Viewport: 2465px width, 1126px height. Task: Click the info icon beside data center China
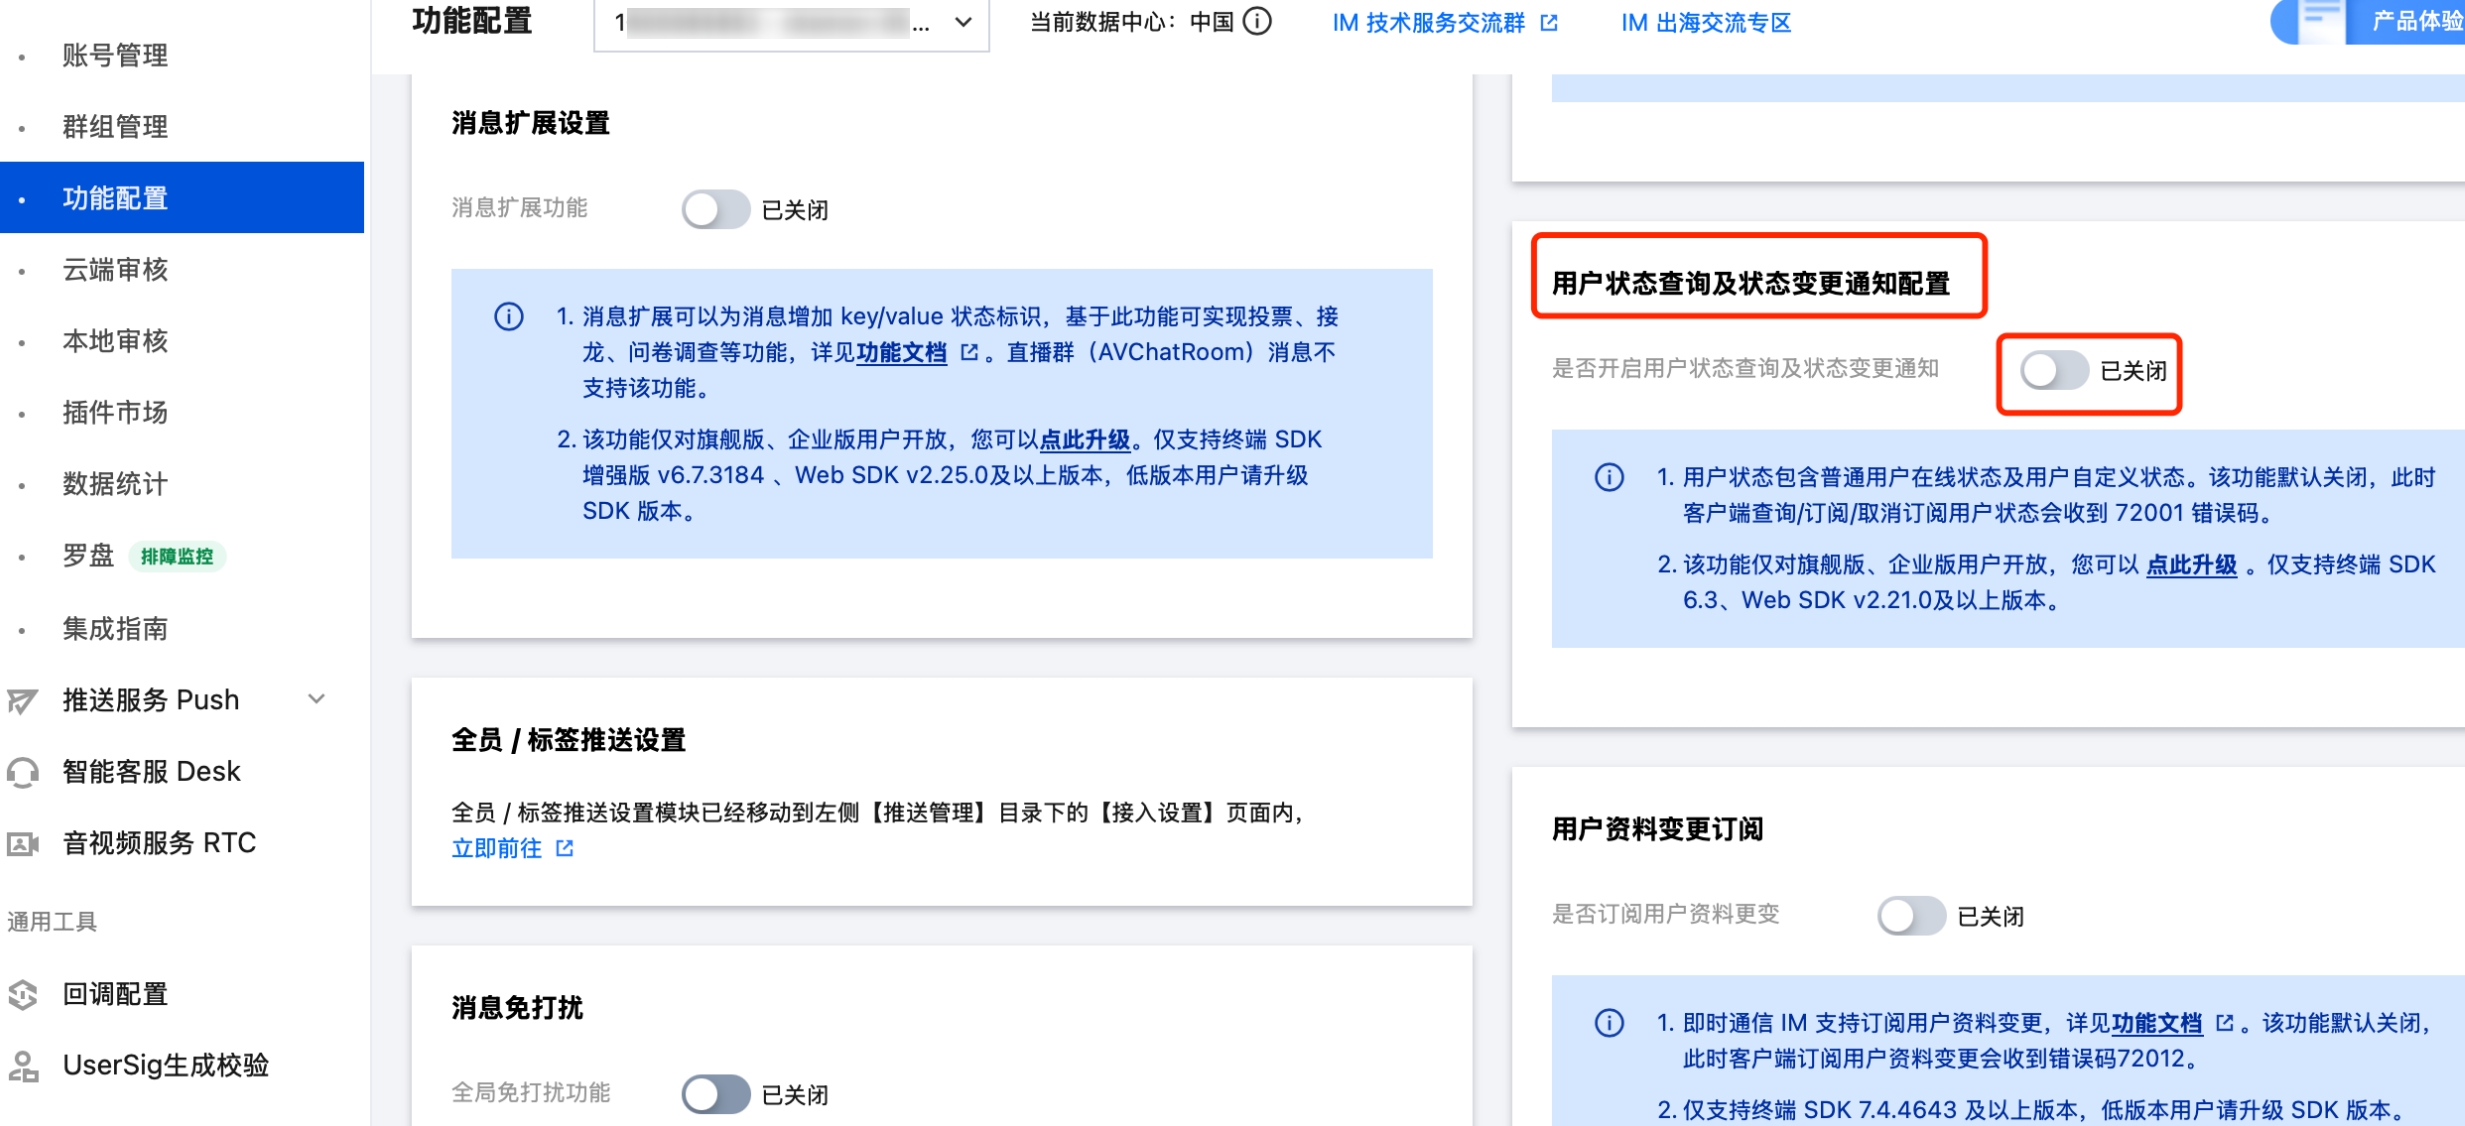coord(1257,21)
